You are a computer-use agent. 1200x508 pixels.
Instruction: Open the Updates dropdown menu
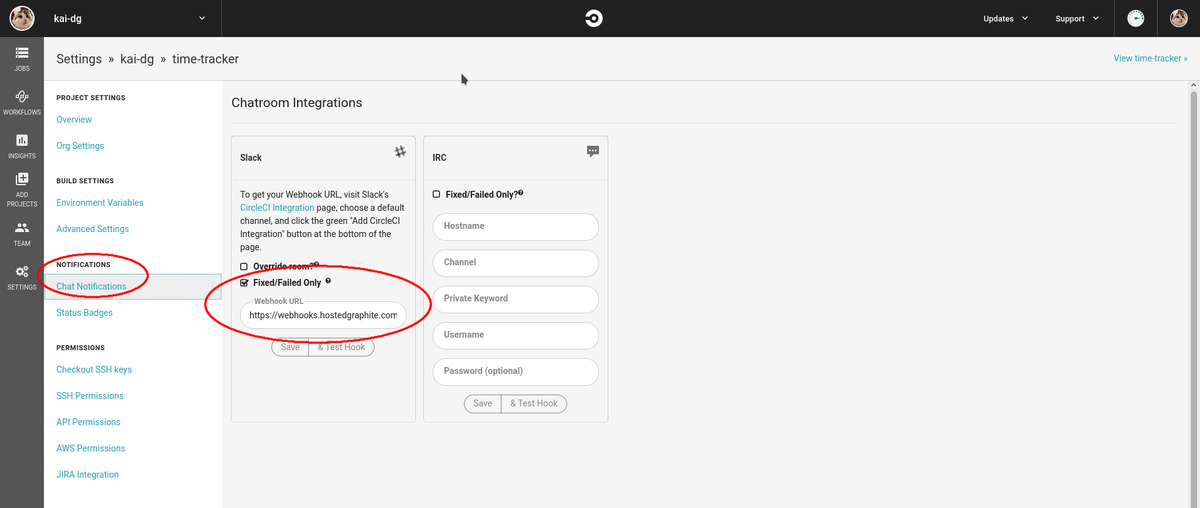pos(1005,18)
